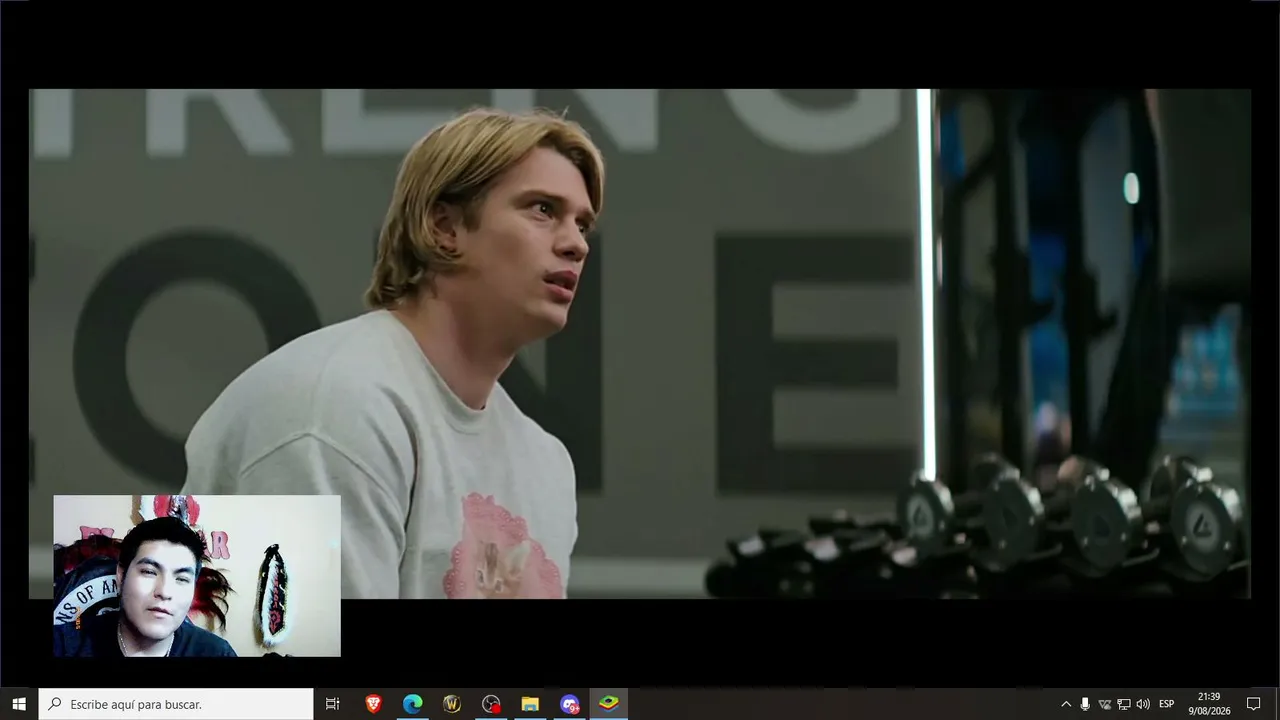This screenshot has height=720, width=1280.
Task: Click the webcam overlay thumbnail
Action: click(x=197, y=576)
